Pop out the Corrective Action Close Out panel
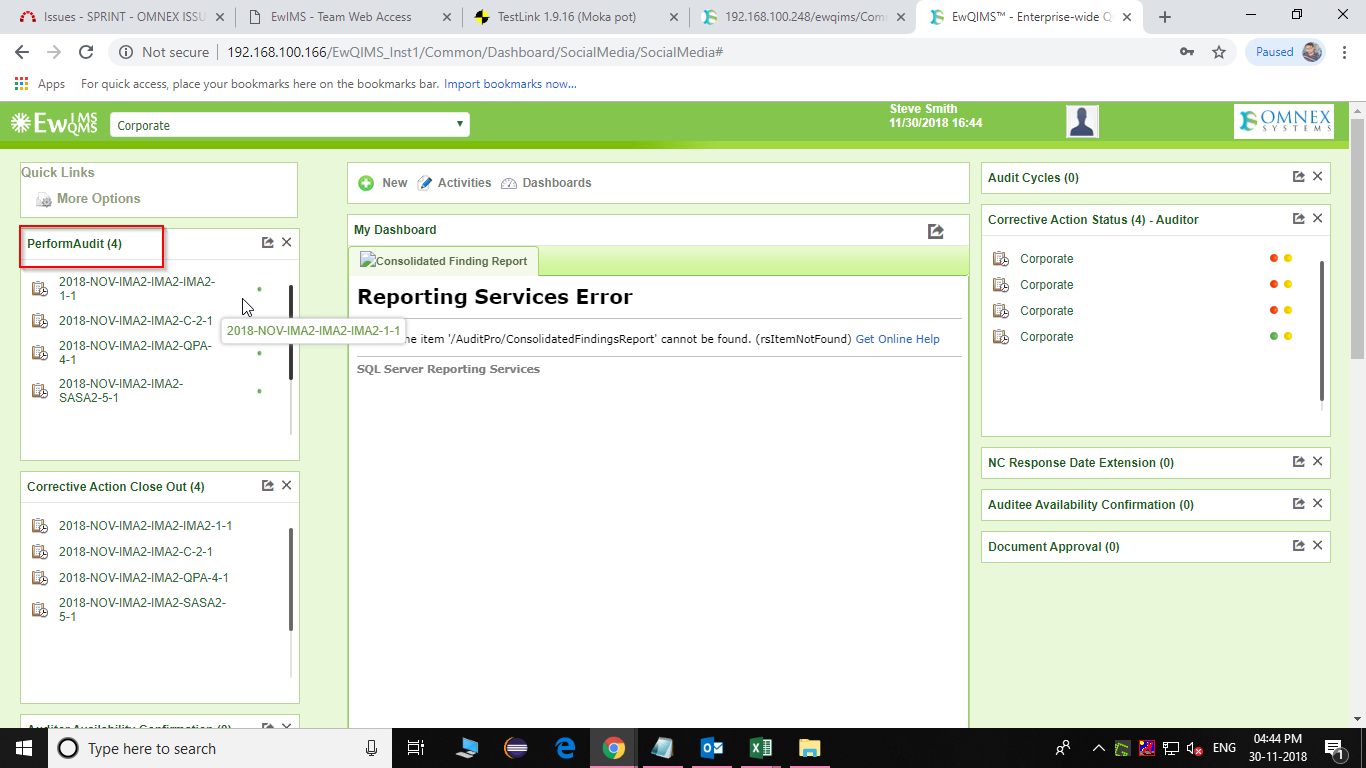This screenshot has height=768, width=1366. 268,485
